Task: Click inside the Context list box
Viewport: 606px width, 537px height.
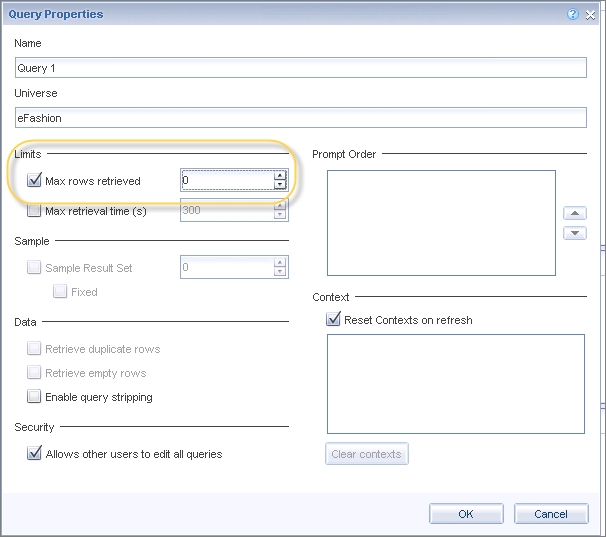Action: (455, 383)
